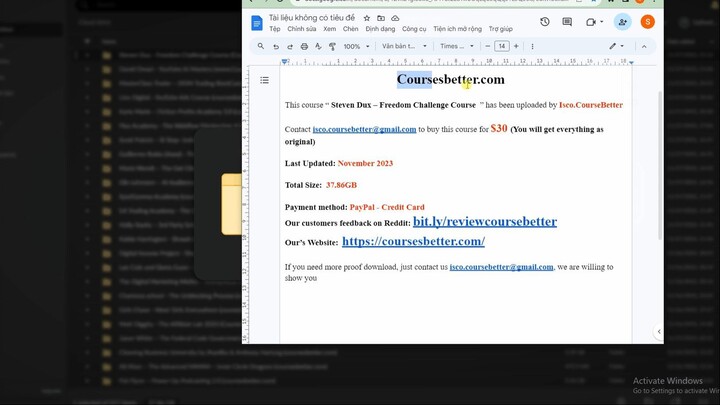Screen dimensions: 720x405
Task: Undo the last action in the toolbar
Action: click(x=276, y=46)
